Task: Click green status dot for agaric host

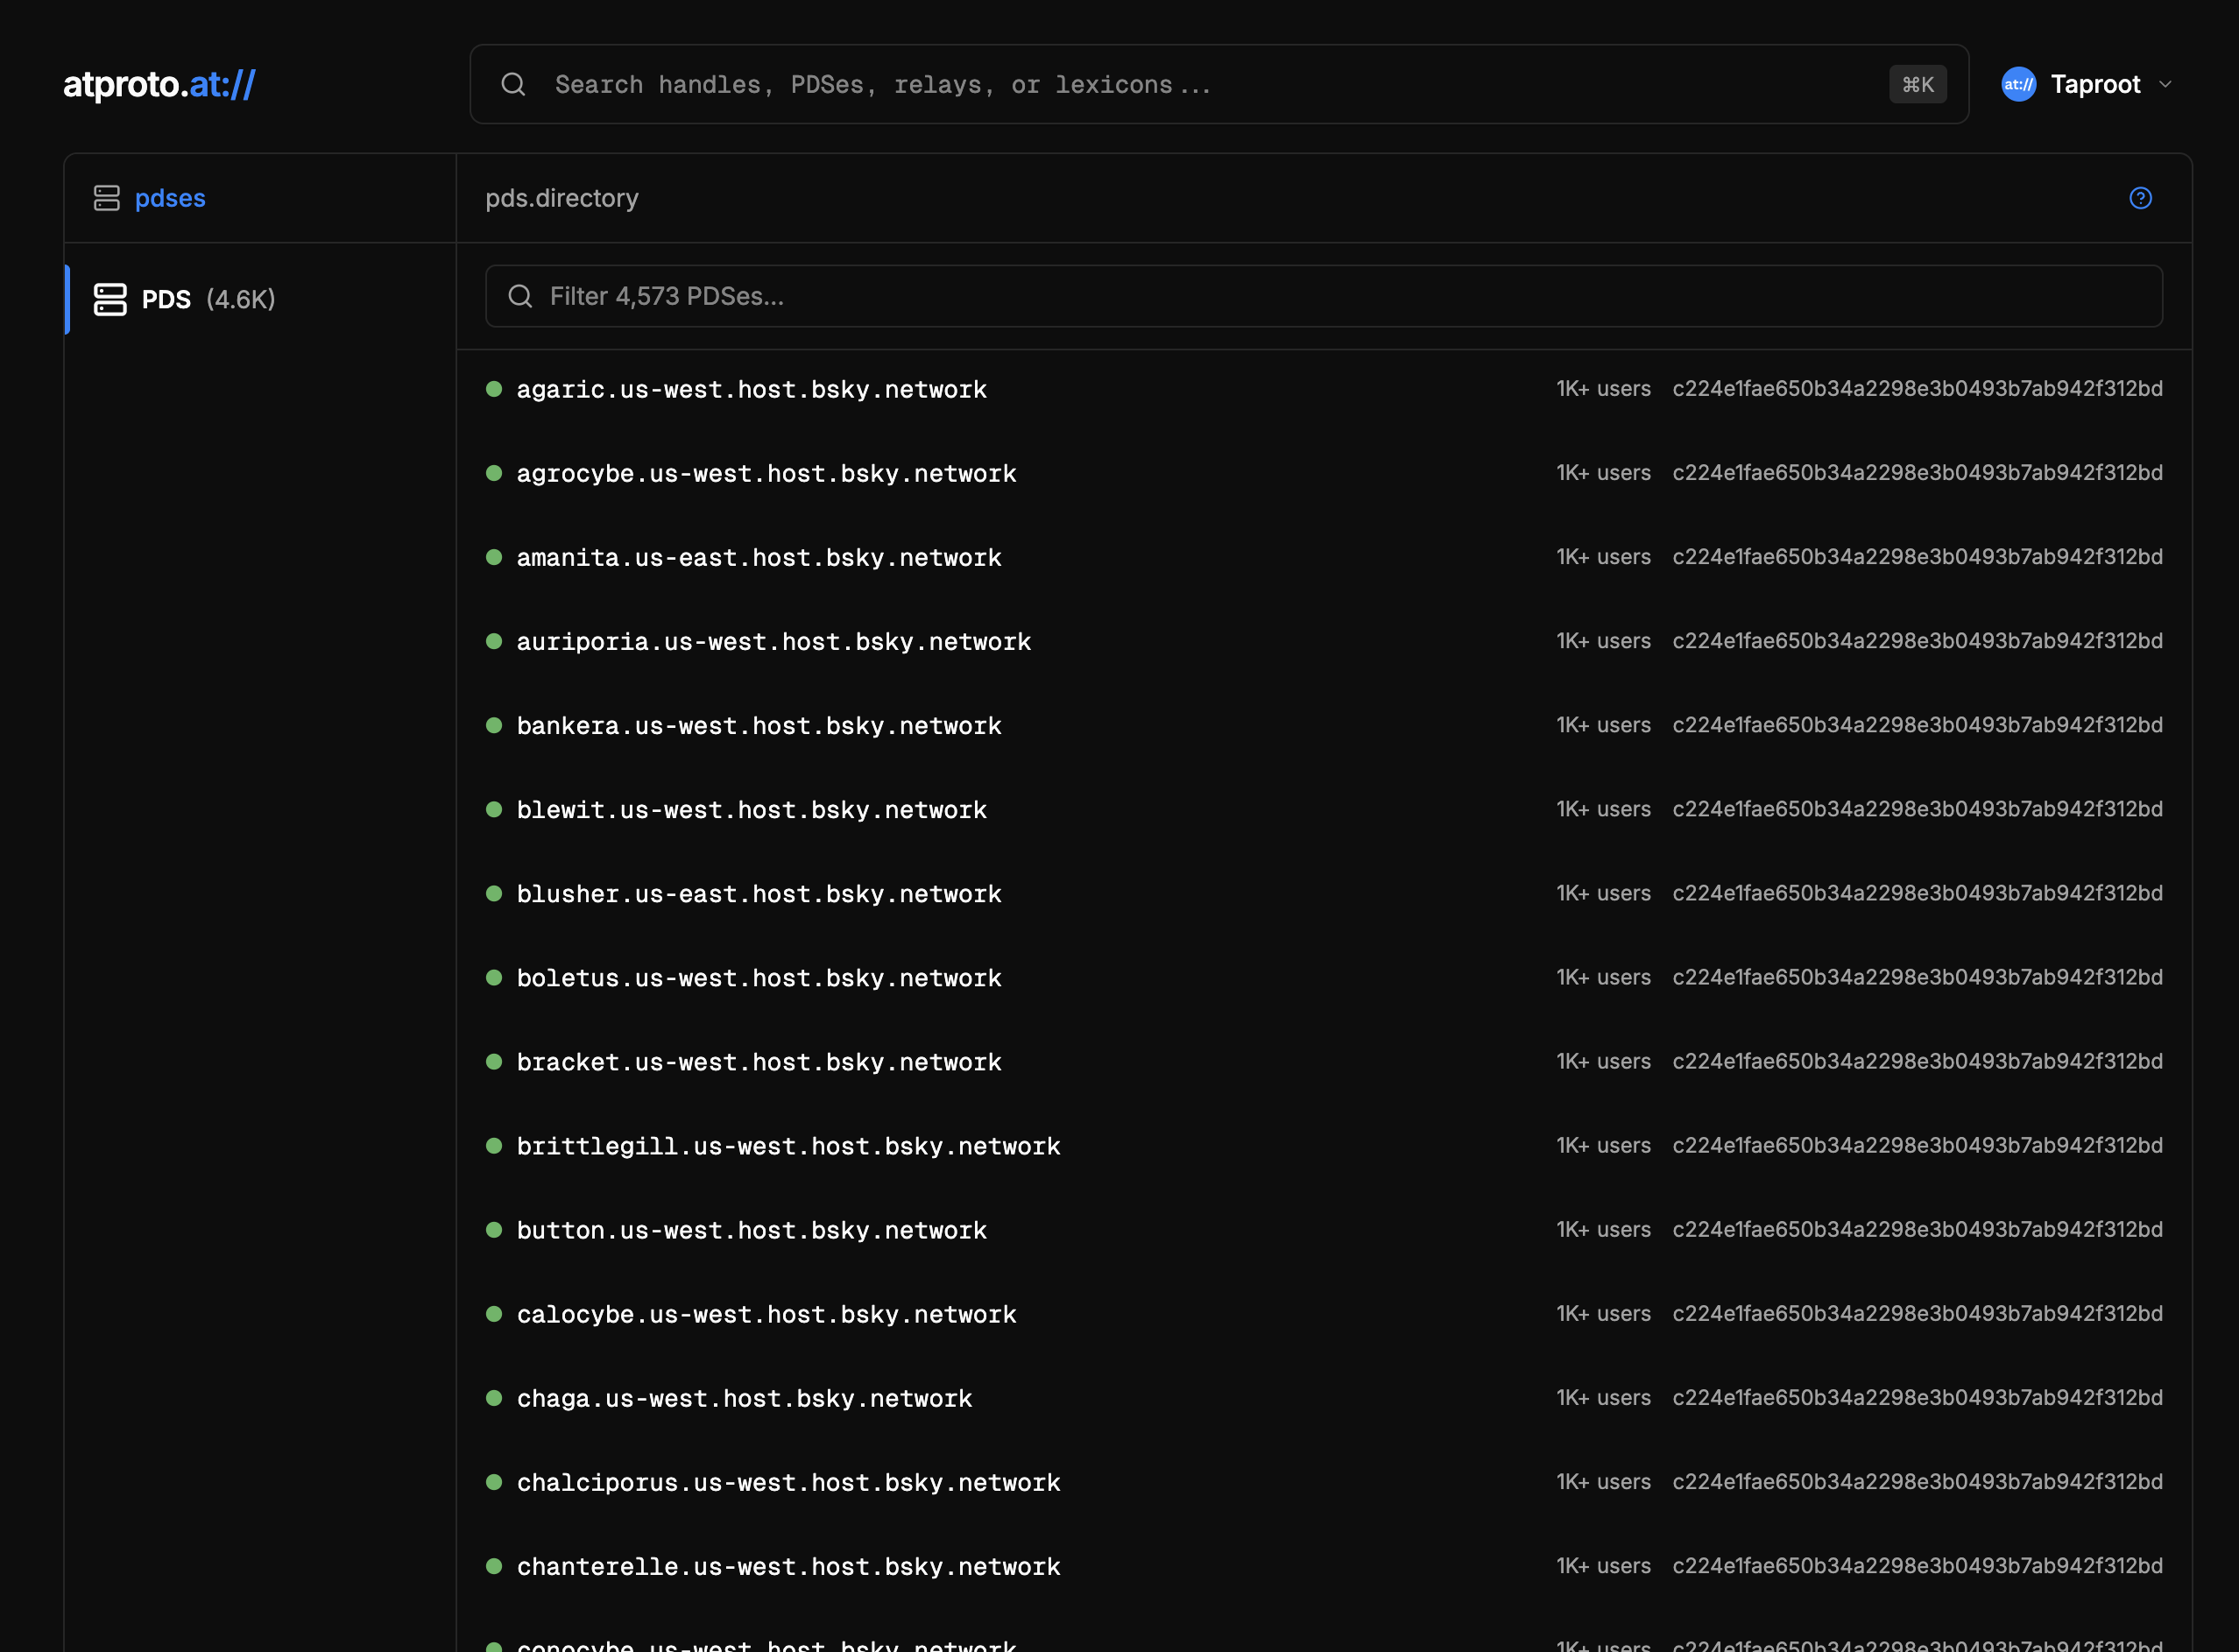Action: tap(494, 389)
